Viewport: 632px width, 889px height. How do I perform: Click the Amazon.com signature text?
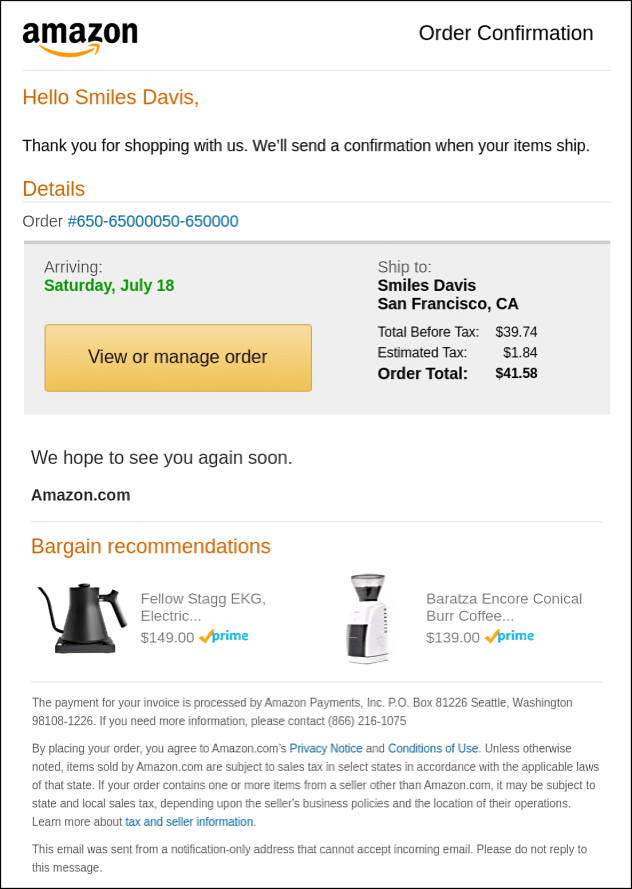[81, 494]
